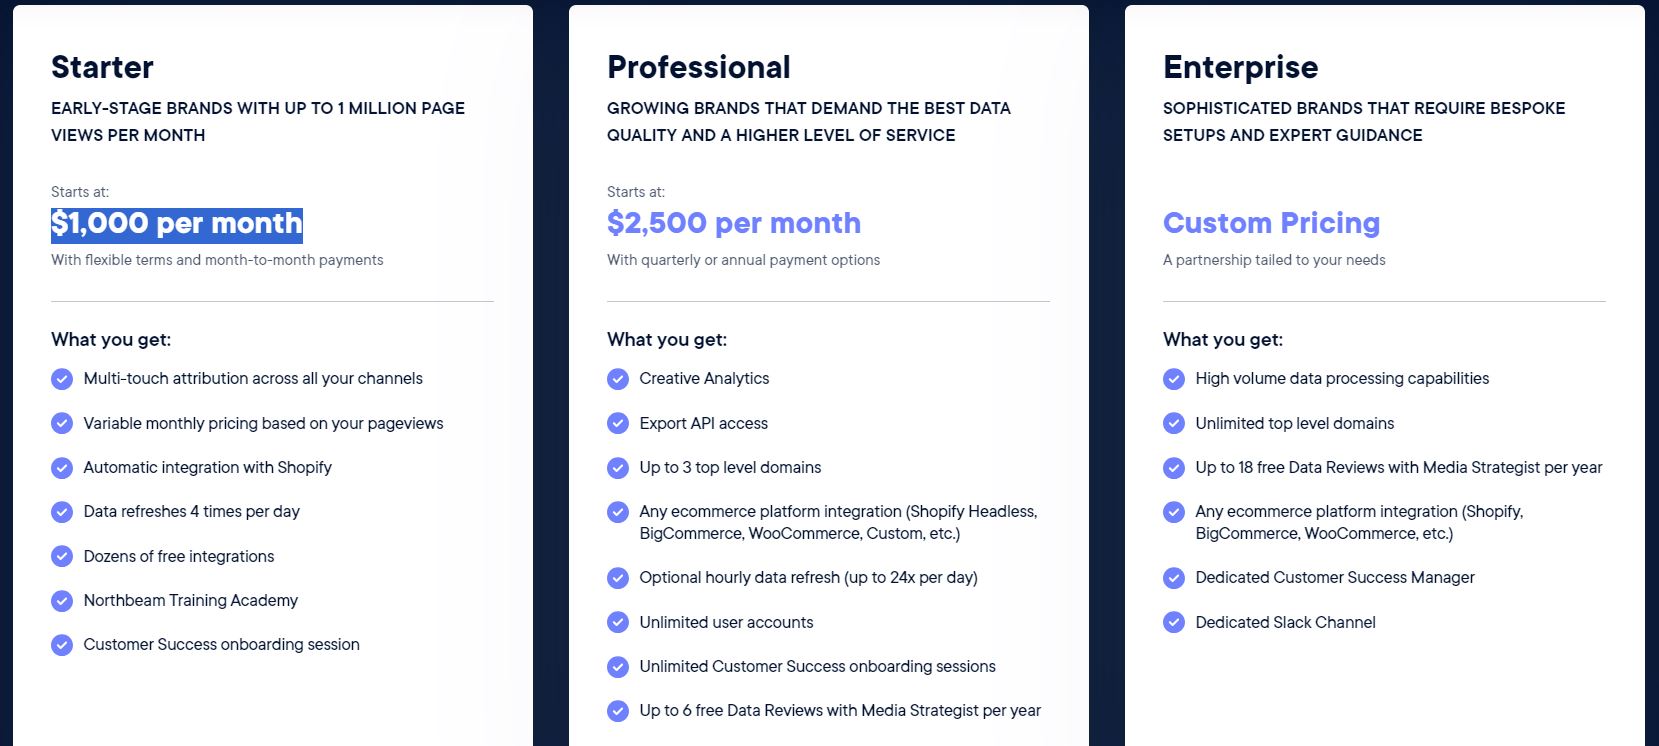Click the checkmark beside Unlimited top level domains

1174,424
